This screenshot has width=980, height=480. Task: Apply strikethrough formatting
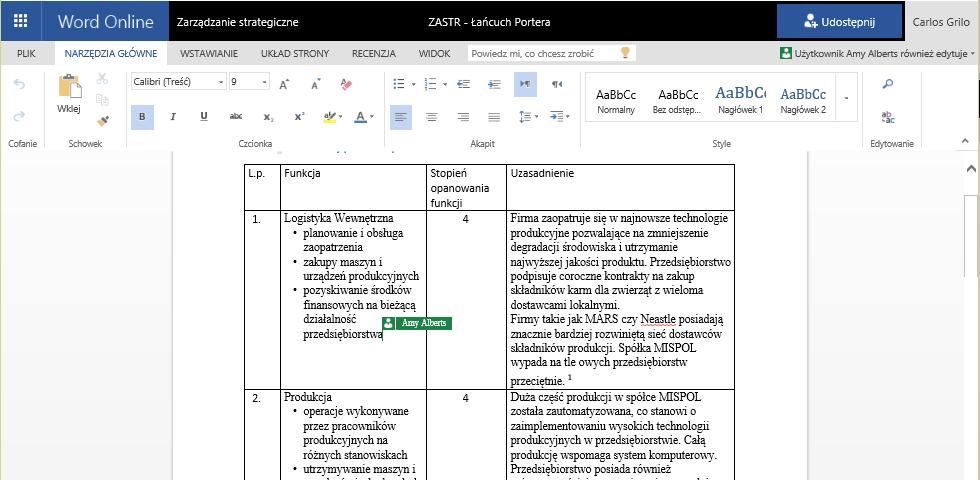tap(236, 116)
